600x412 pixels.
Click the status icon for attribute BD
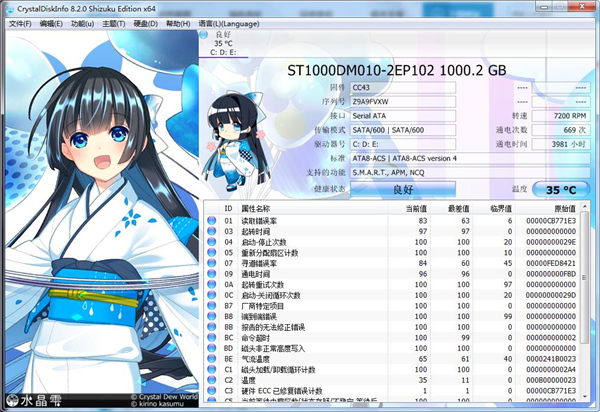point(212,348)
